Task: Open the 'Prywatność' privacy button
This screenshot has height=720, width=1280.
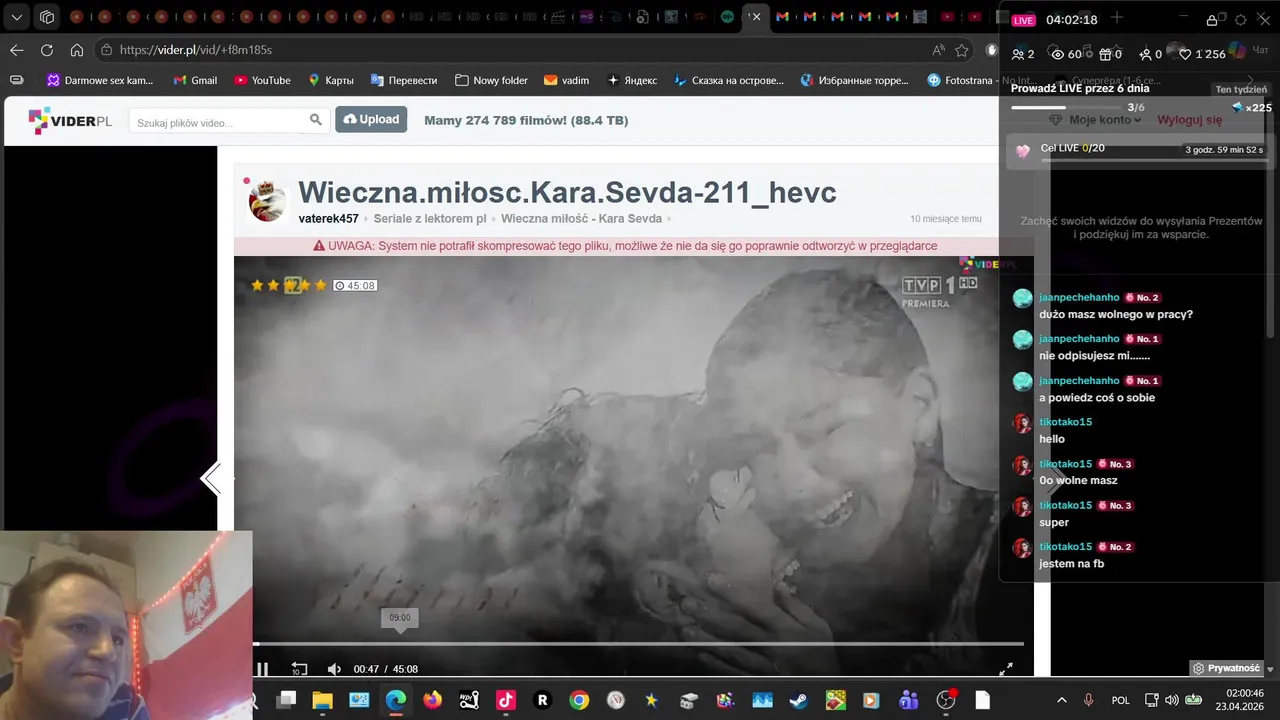Action: coord(1227,668)
